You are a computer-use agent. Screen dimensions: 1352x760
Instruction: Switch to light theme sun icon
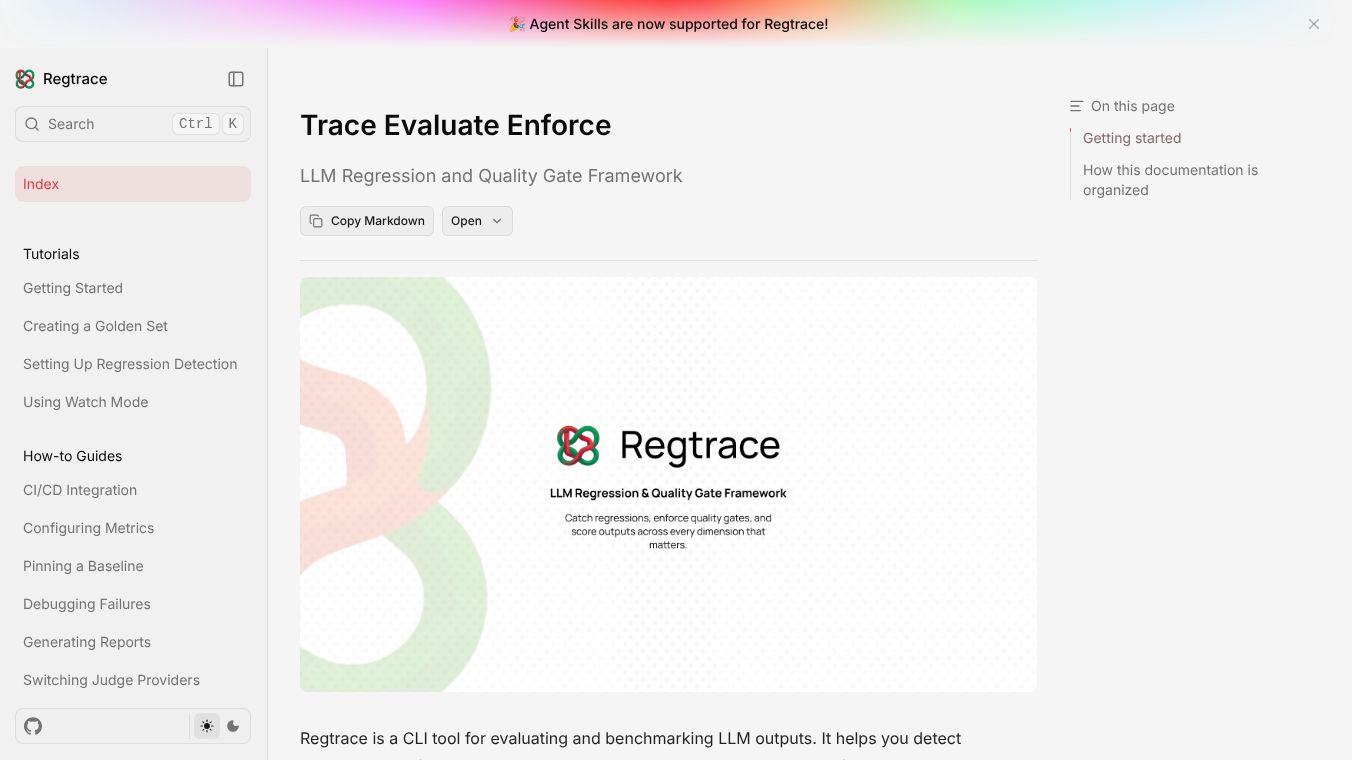(207, 726)
